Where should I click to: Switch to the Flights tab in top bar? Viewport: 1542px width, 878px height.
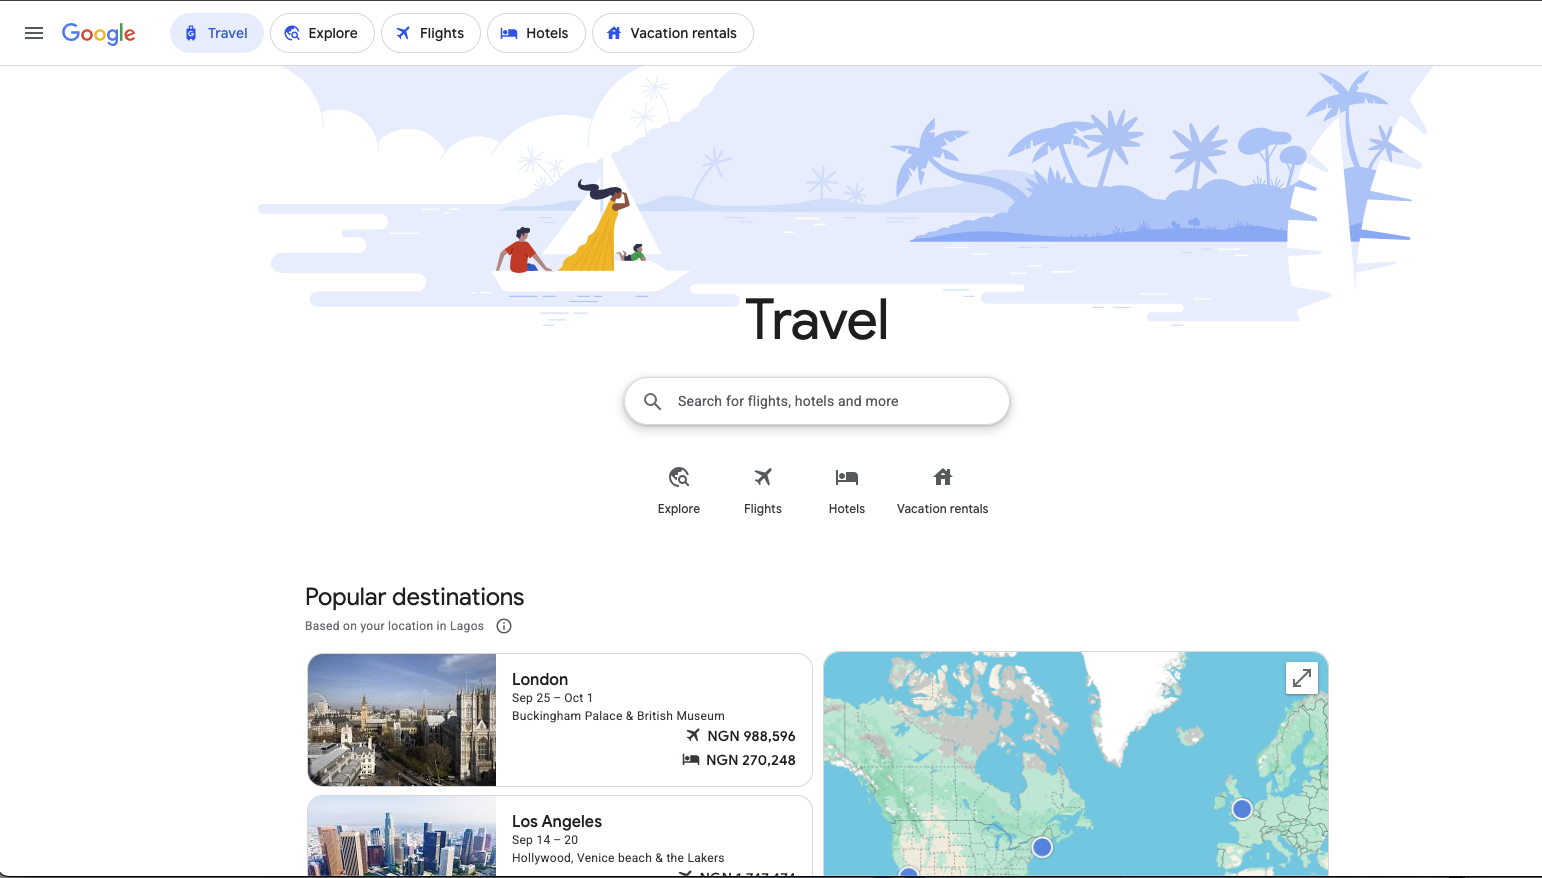[x=431, y=33]
